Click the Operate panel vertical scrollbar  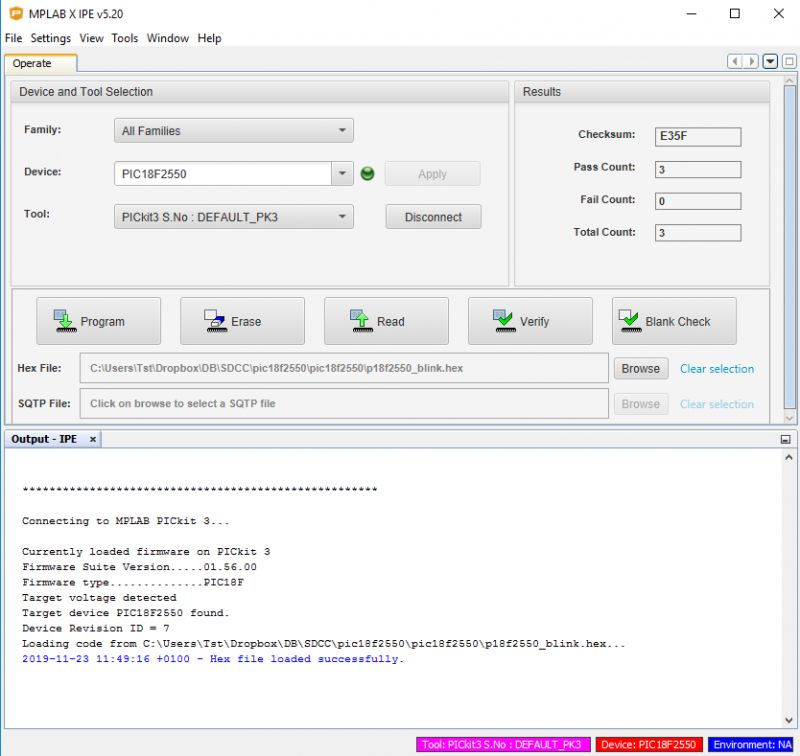click(790, 247)
